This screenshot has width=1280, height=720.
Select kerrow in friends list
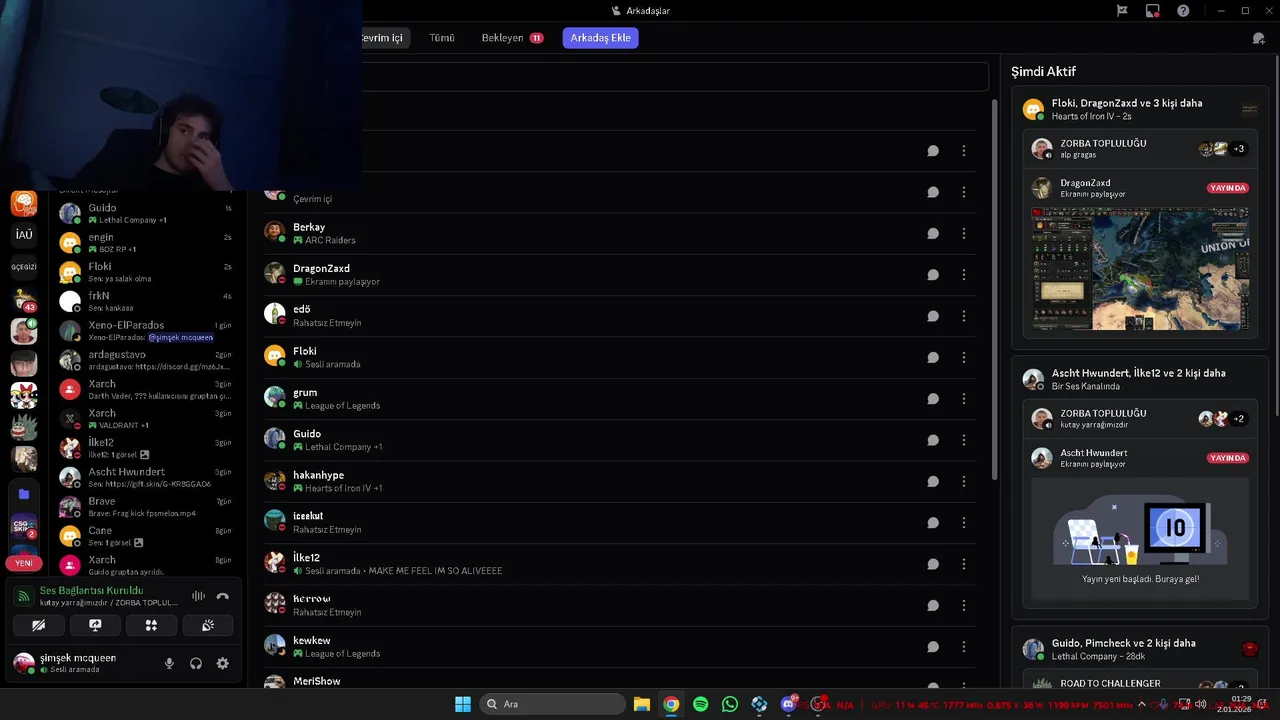[620, 605]
